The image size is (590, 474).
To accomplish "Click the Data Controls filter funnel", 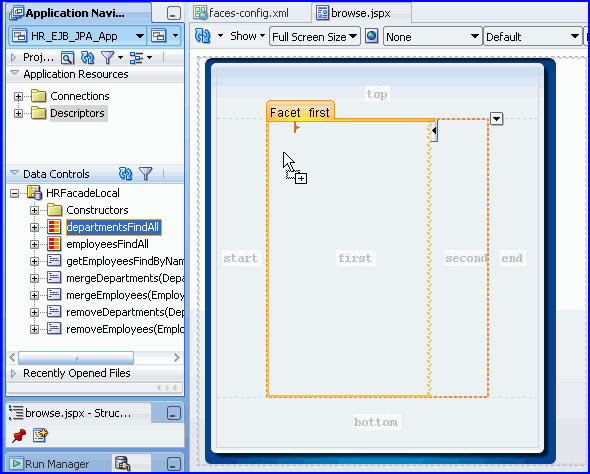I will click(146, 173).
